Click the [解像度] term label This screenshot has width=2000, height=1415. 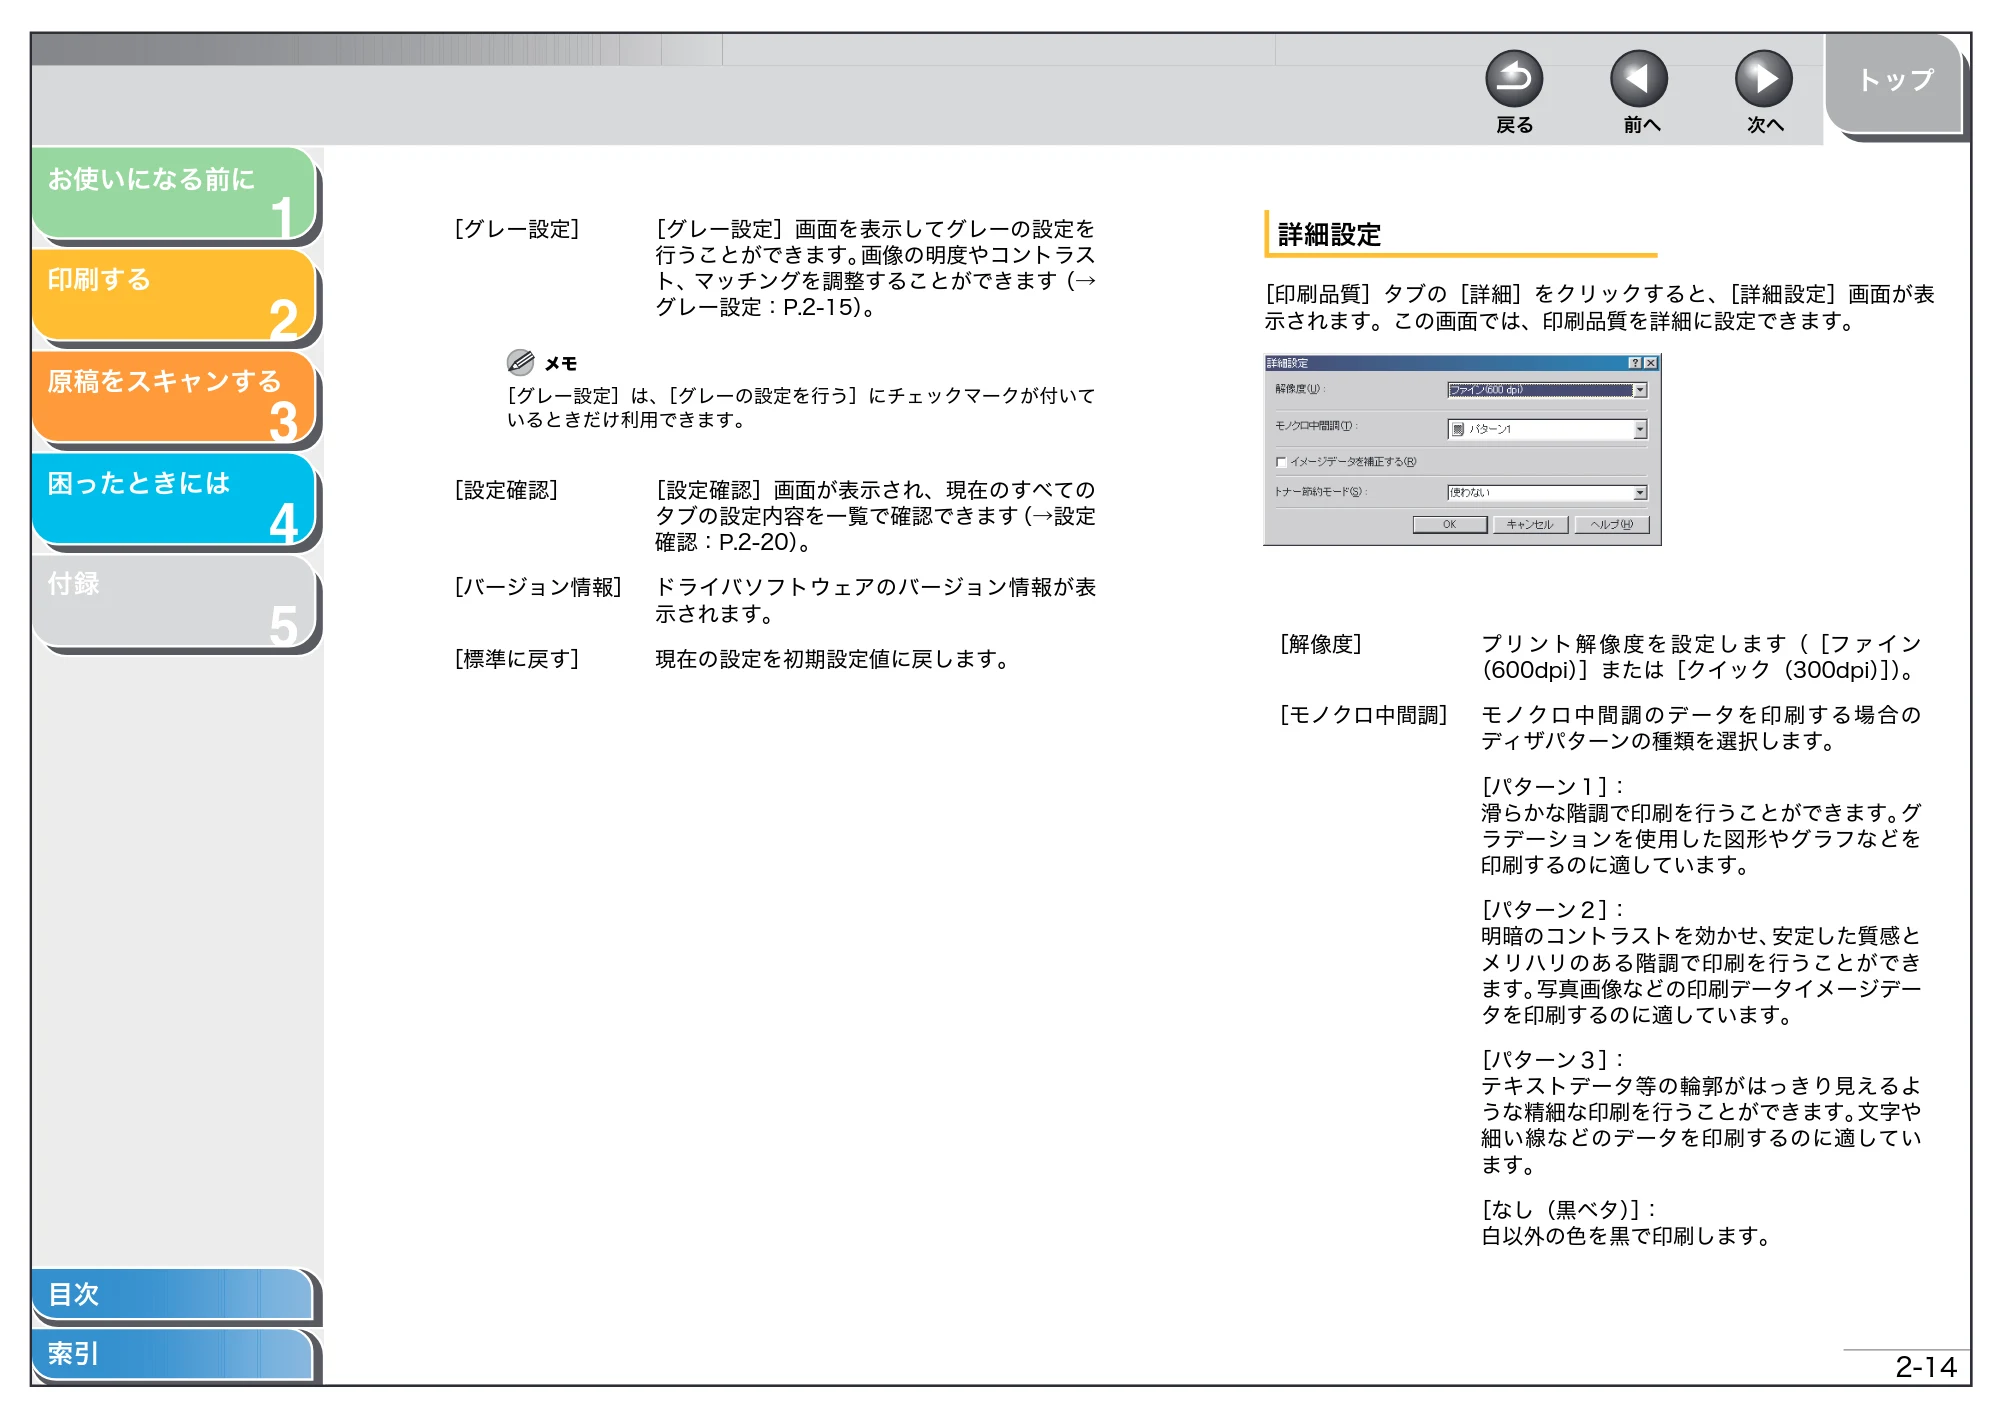pos(1320,644)
